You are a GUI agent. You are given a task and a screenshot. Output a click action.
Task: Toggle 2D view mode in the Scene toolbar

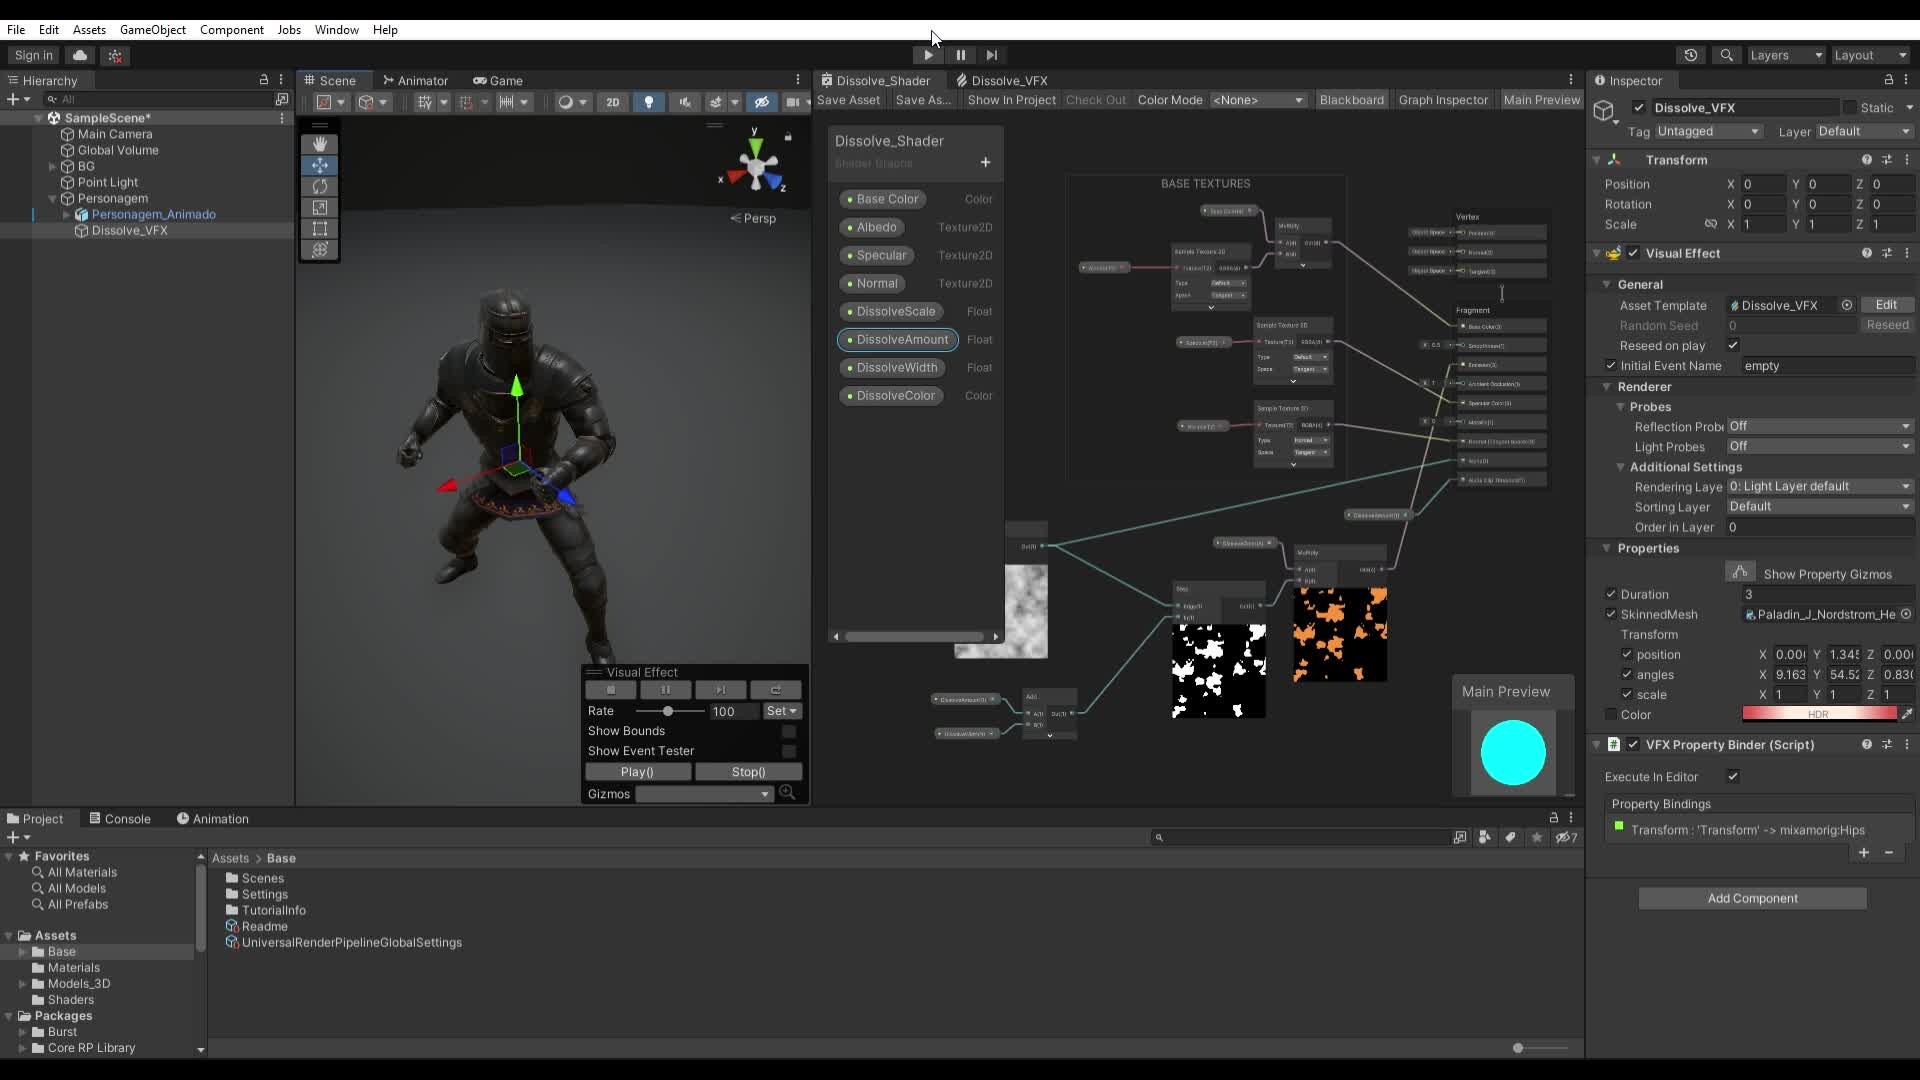[x=612, y=102]
